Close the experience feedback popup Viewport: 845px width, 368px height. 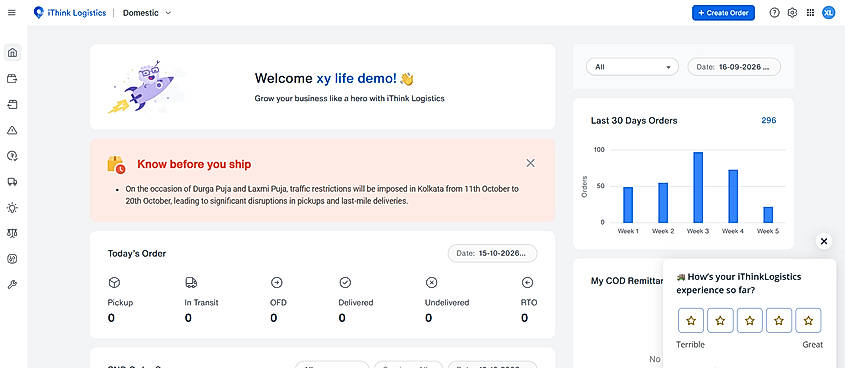point(823,241)
